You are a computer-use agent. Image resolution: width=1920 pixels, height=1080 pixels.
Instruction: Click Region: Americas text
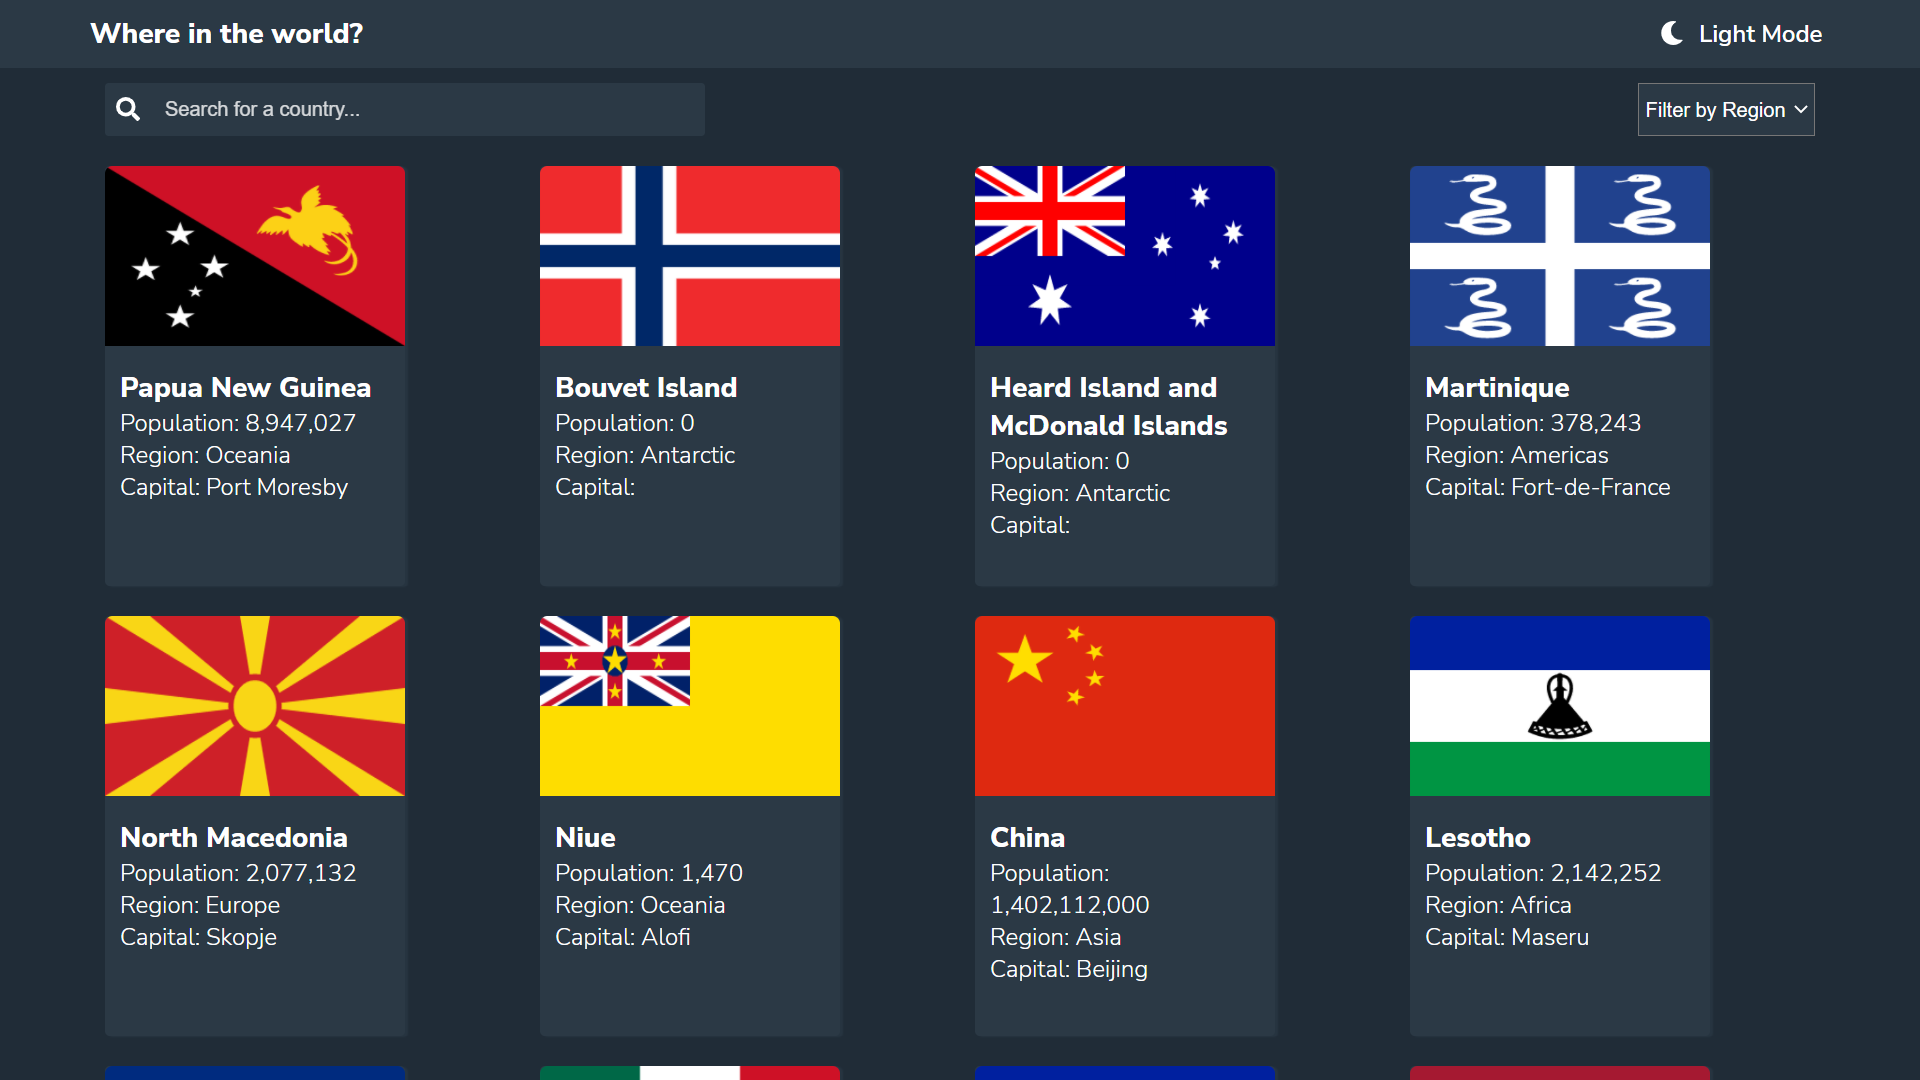(x=1517, y=455)
